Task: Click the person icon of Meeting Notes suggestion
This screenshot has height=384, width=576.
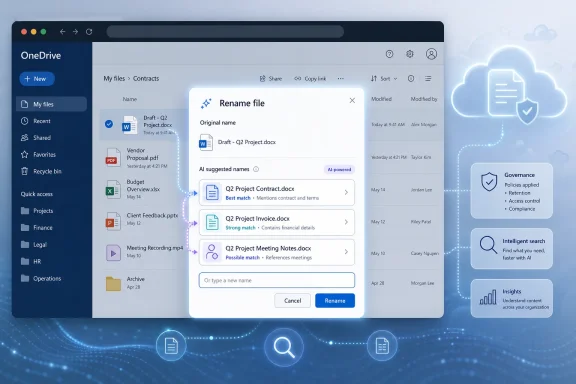Action: [212, 252]
